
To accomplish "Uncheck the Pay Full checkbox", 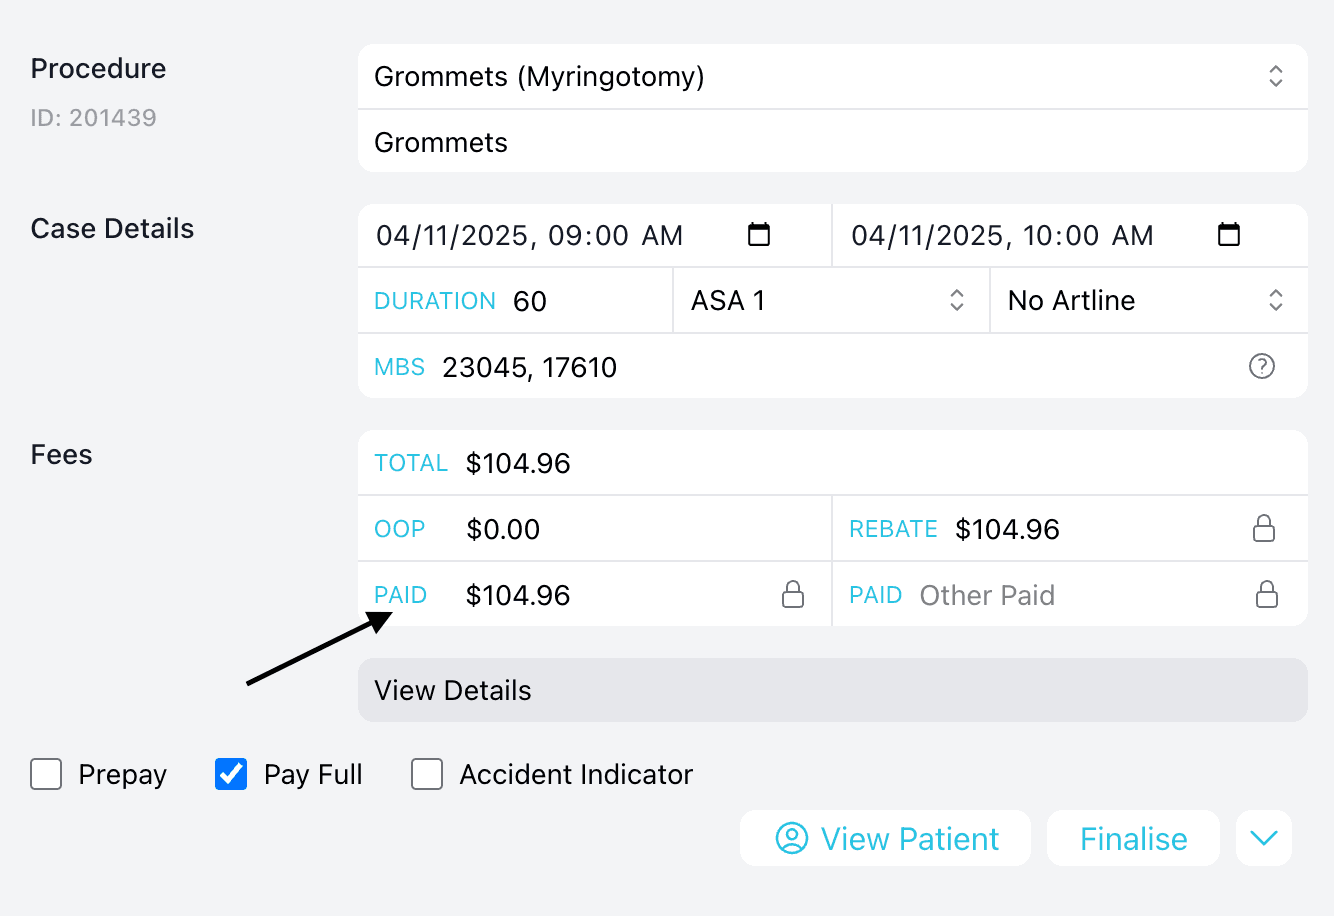I will (231, 774).
